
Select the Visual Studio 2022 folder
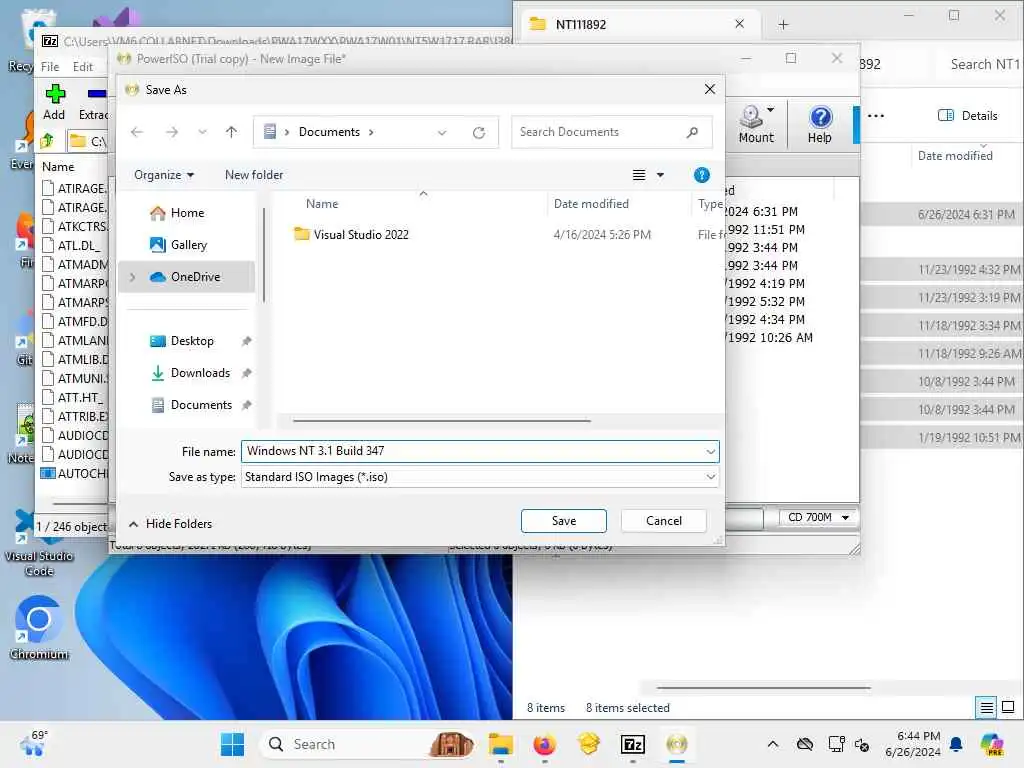(x=360, y=234)
